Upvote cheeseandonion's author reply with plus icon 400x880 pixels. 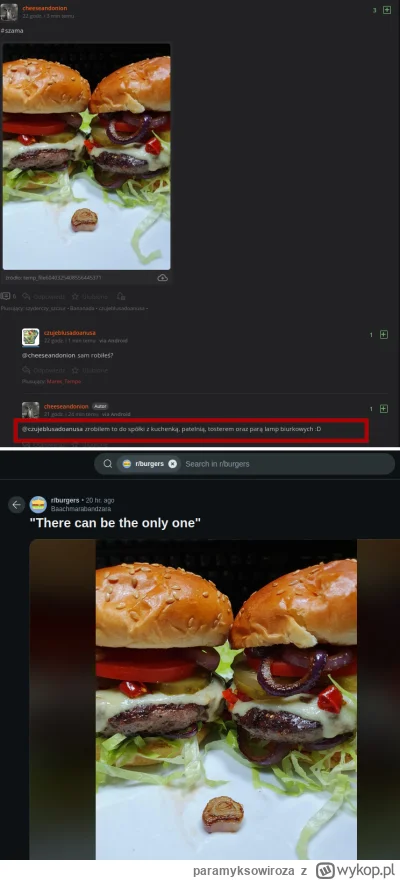[384, 409]
